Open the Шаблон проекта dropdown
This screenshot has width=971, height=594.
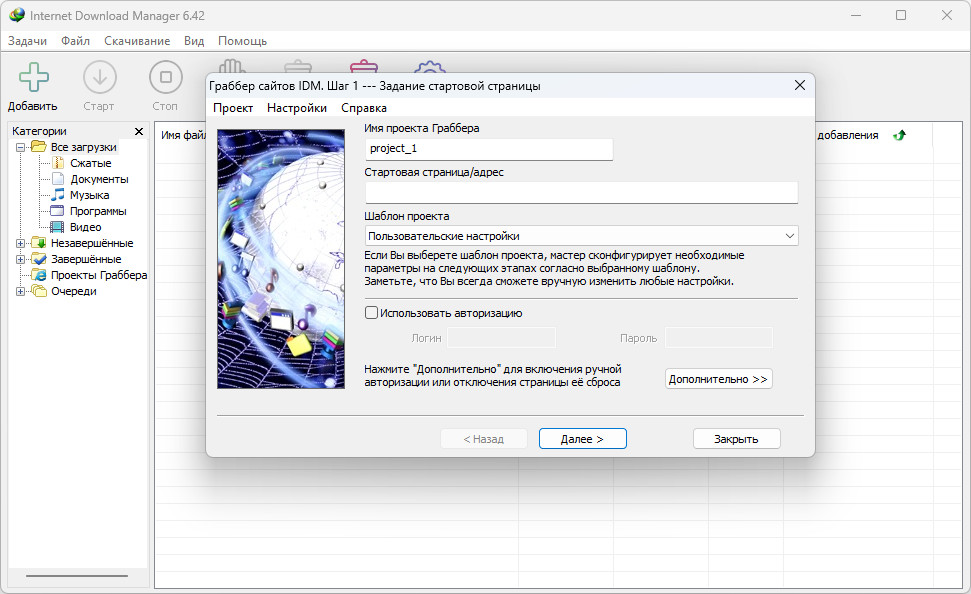(581, 236)
